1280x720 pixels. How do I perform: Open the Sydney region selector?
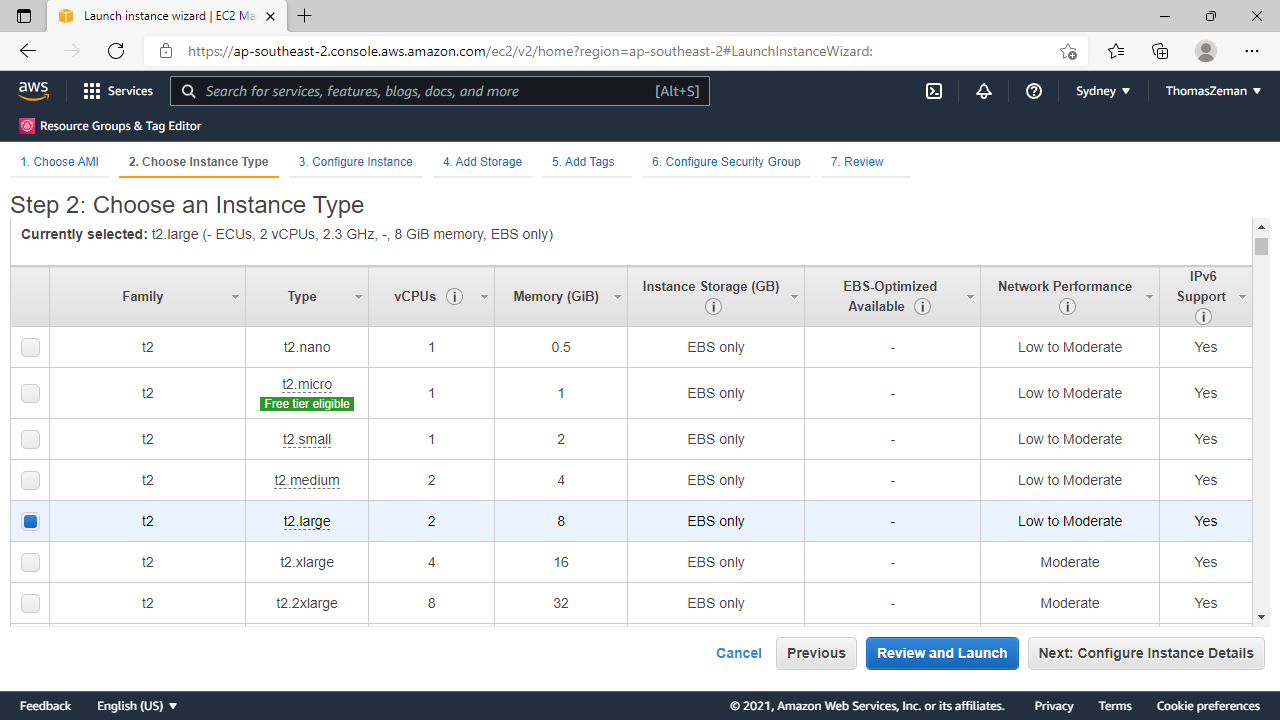coord(1103,91)
